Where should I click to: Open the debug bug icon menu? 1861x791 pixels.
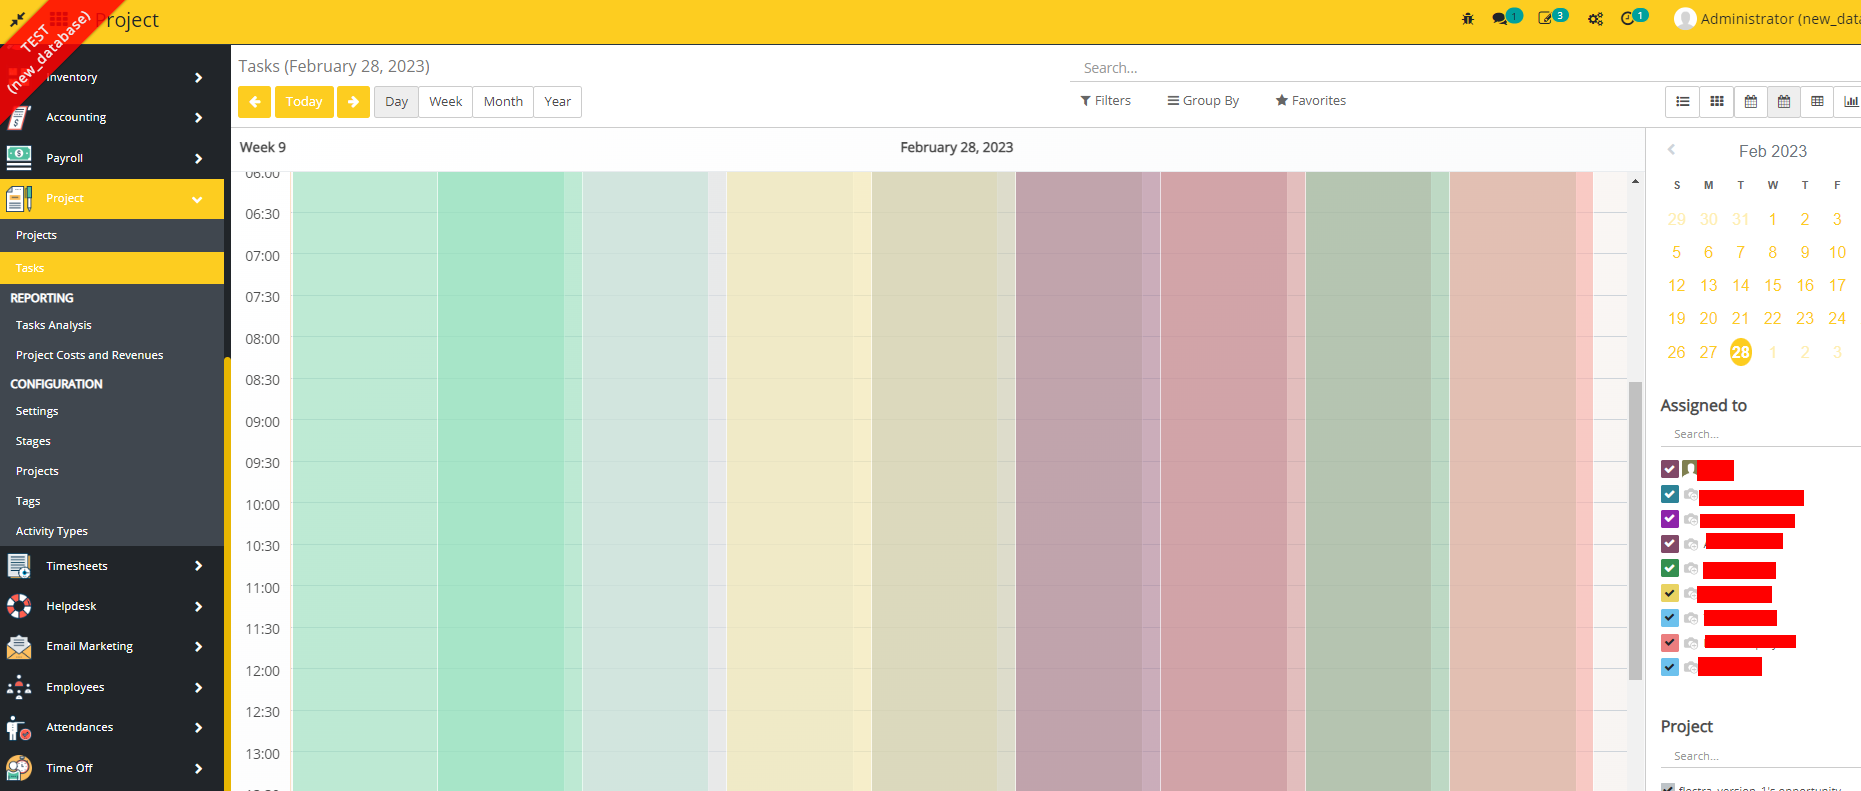(1468, 19)
